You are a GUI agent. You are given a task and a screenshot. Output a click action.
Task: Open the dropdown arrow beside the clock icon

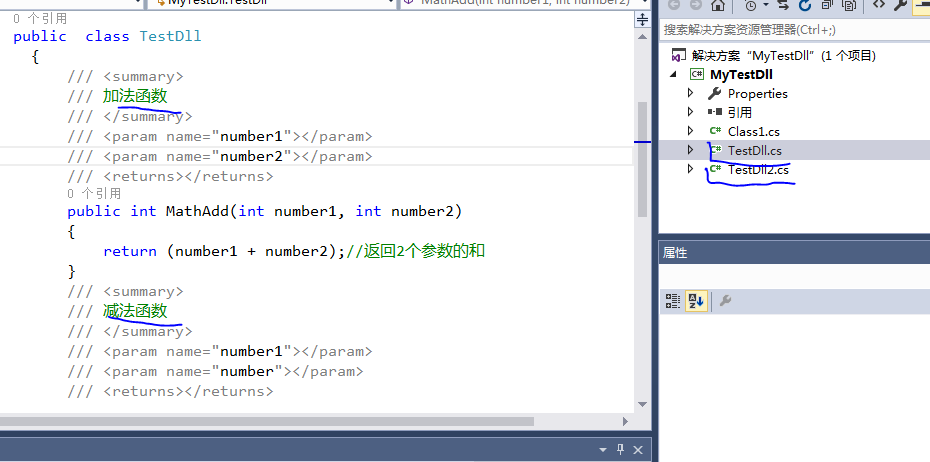coord(765,5)
